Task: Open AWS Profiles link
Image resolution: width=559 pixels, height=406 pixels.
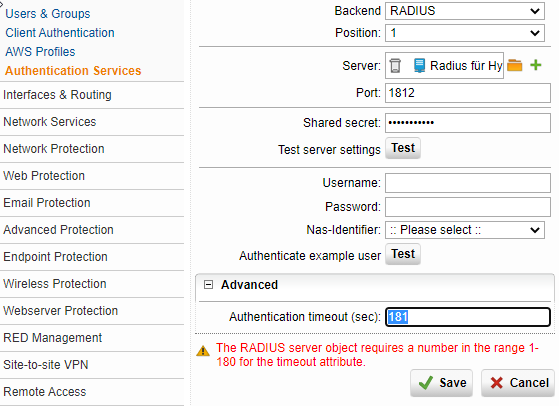Action: [40, 52]
